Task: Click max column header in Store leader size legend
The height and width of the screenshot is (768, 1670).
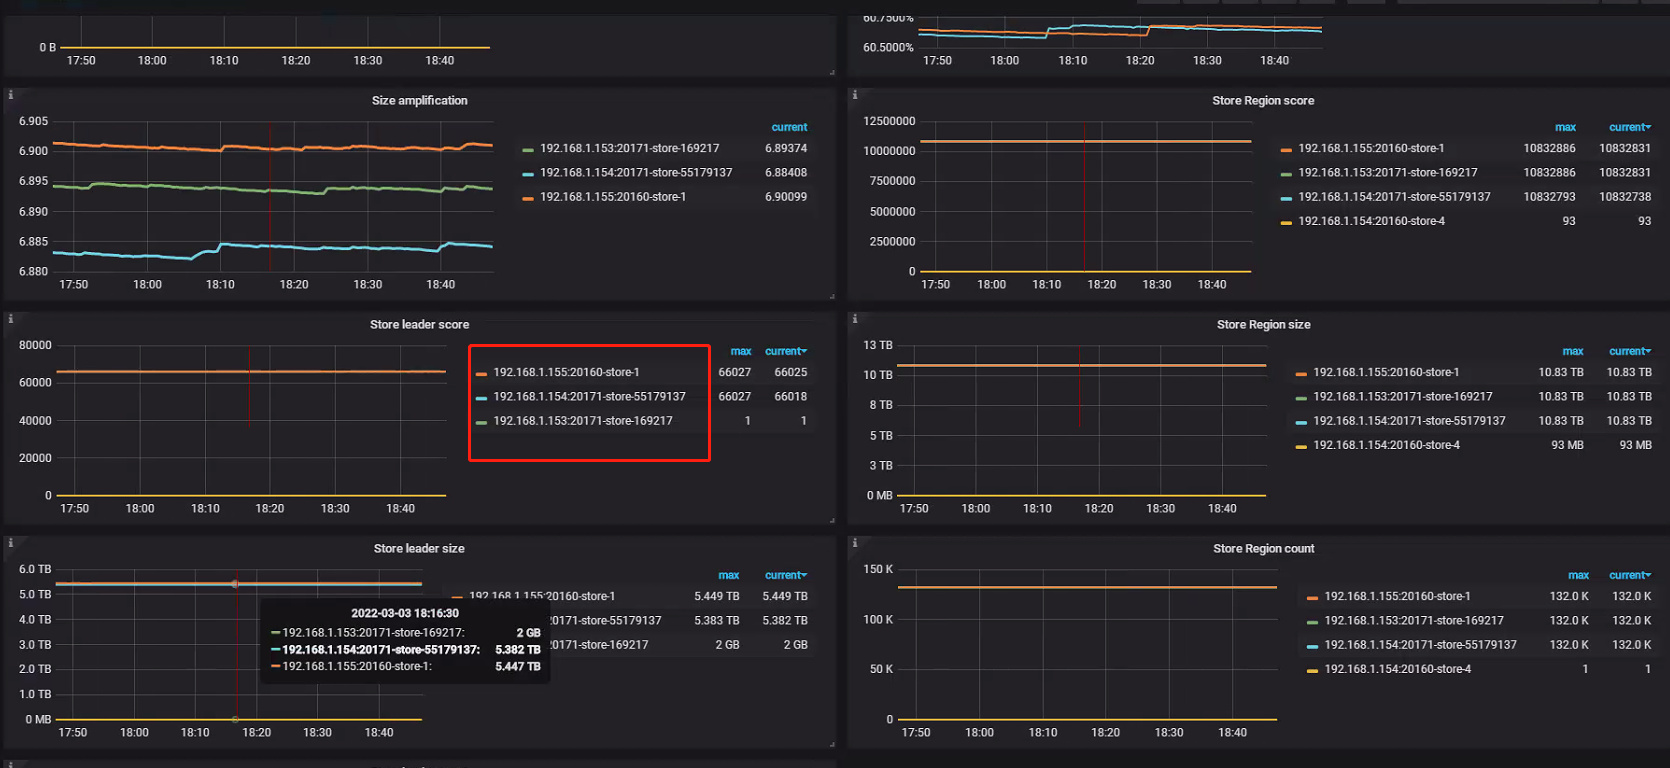Action: click(728, 575)
